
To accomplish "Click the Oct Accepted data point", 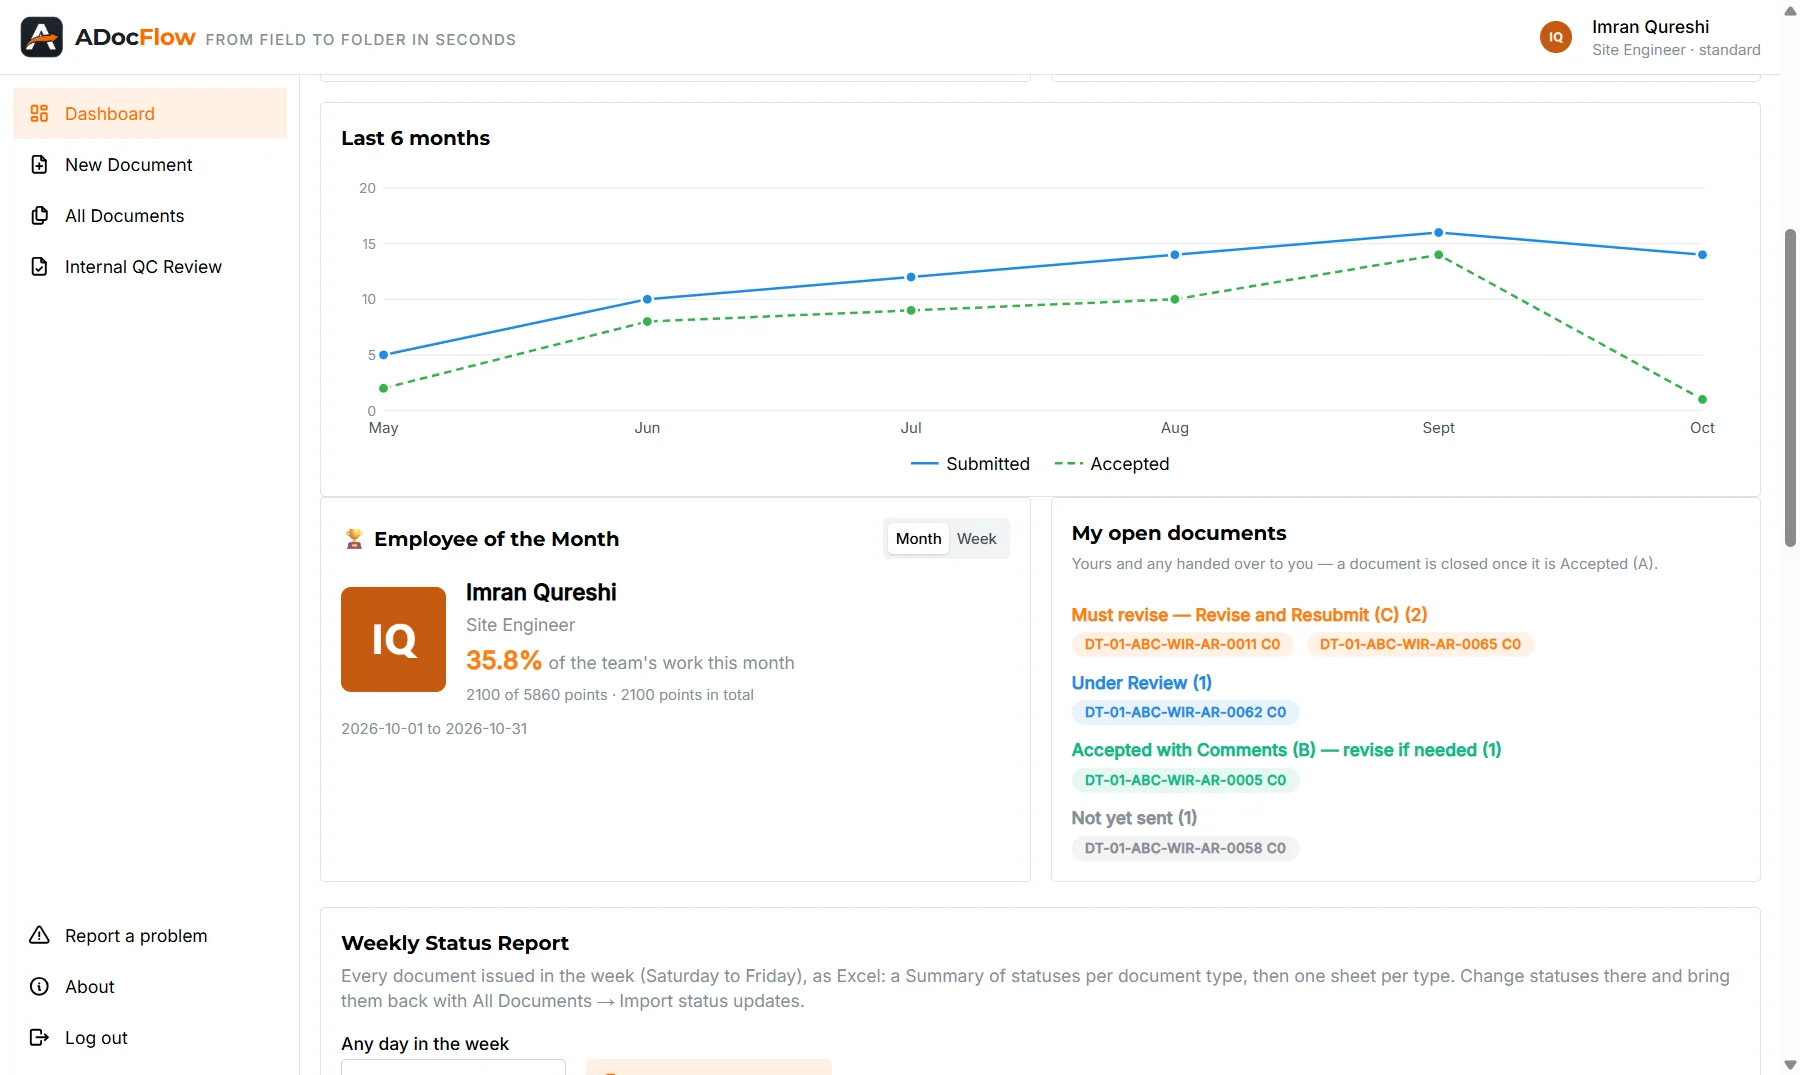I will pyautogui.click(x=1702, y=399).
